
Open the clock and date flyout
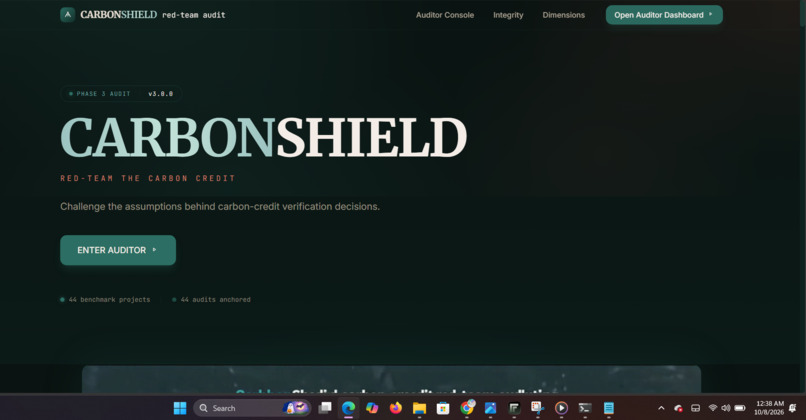point(769,408)
